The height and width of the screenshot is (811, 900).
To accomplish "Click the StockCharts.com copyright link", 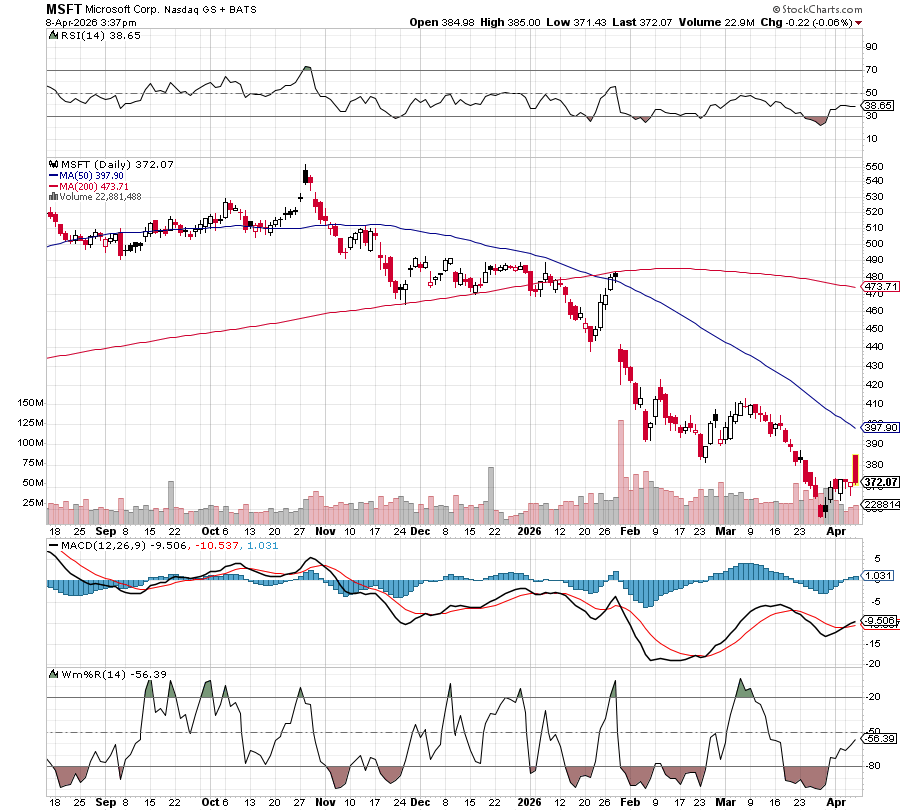I will click(x=849, y=8).
